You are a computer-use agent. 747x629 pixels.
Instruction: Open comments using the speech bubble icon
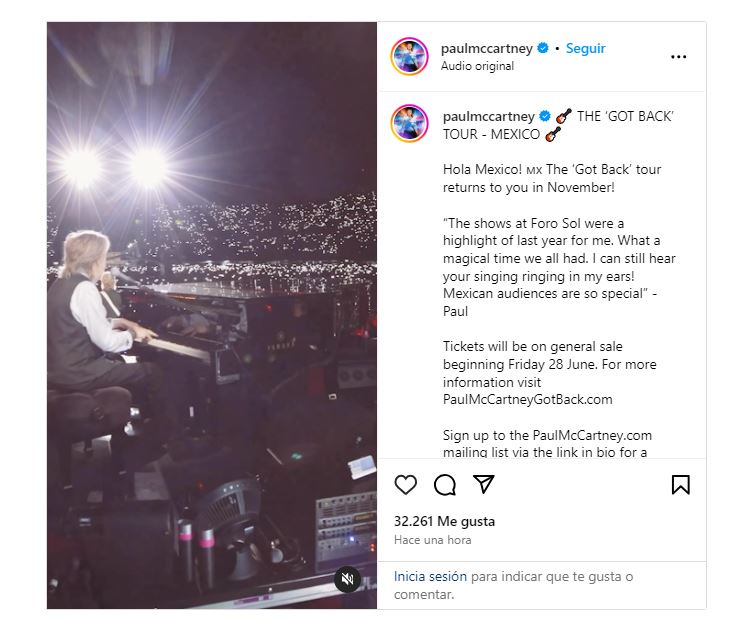coord(445,485)
